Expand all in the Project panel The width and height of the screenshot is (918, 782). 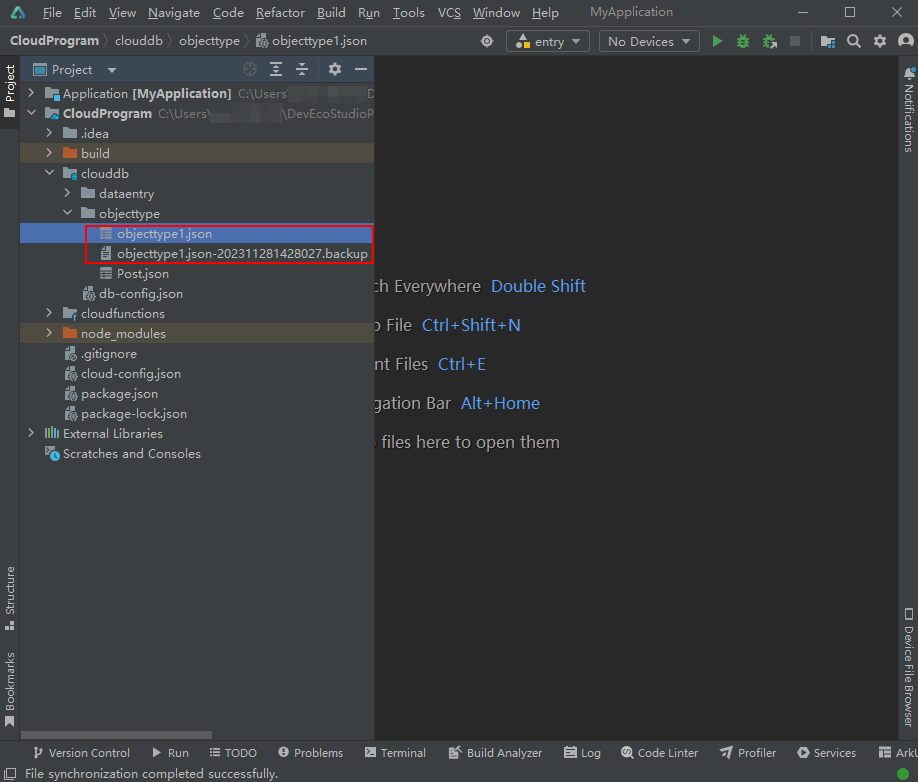pyautogui.click(x=276, y=69)
